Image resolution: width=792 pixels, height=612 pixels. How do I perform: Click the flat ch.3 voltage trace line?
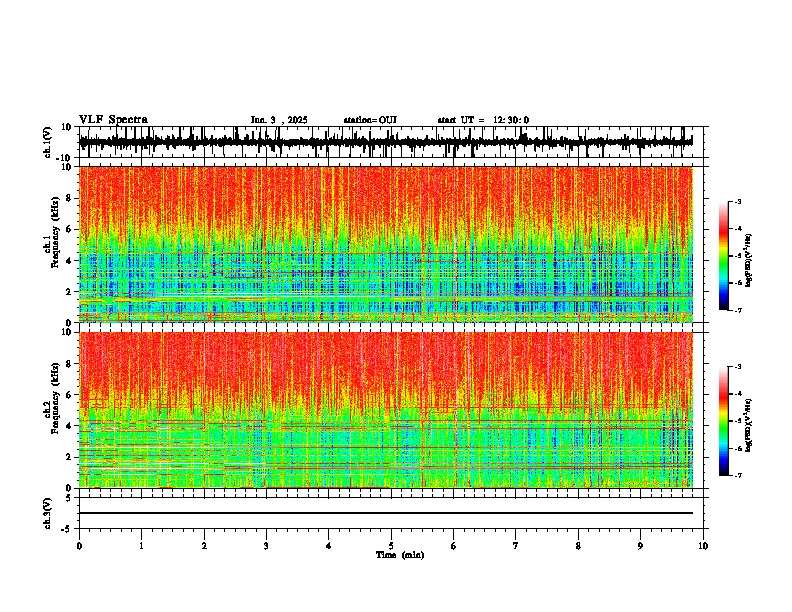pyautogui.click(x=386, y=513)
